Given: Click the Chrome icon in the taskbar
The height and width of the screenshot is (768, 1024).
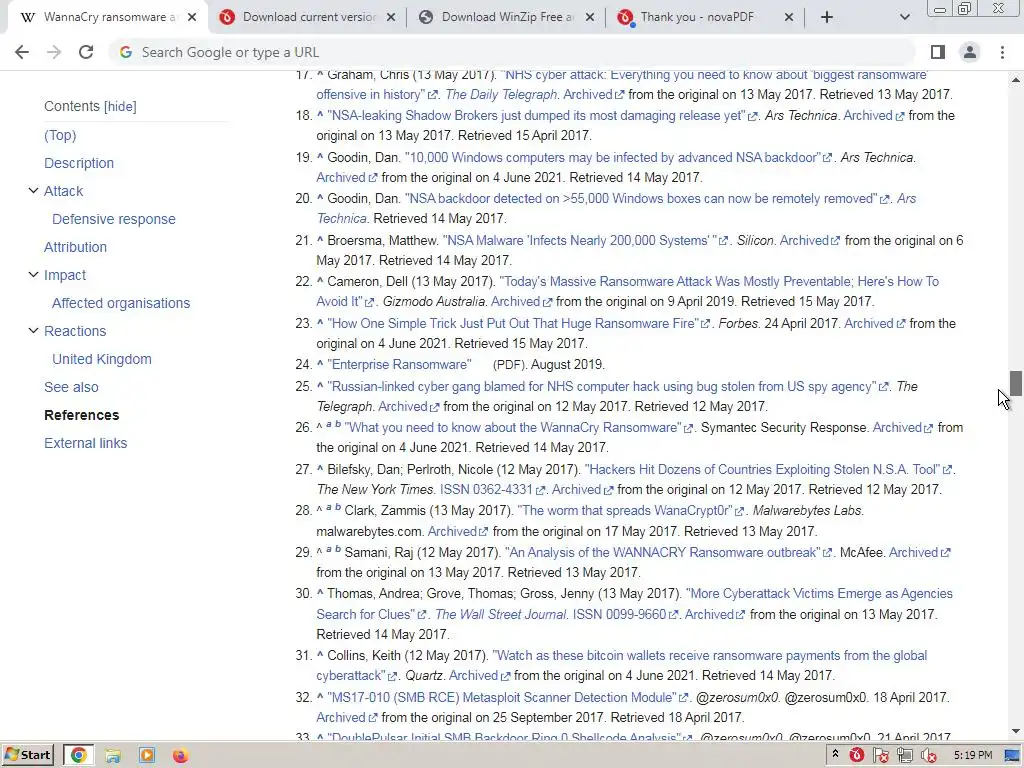Looking at the screenshot, I should pos(79,756).
